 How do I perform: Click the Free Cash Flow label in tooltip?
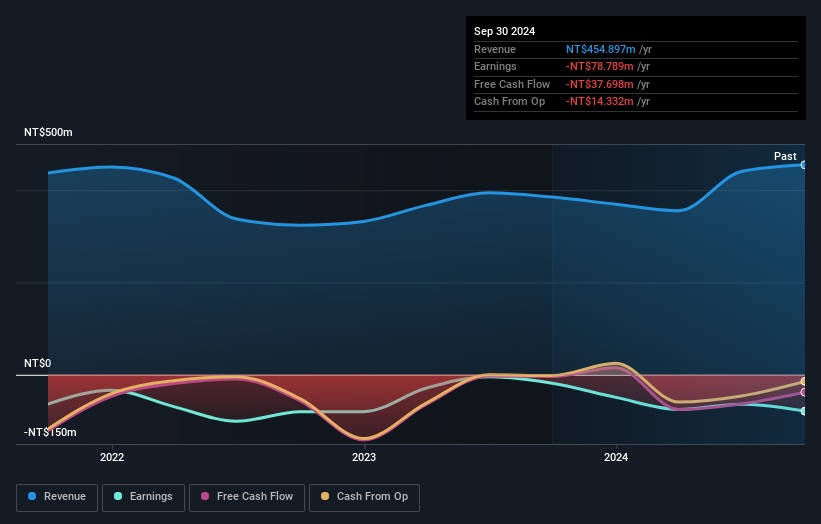pyautogui.click(x=512, y=84)
